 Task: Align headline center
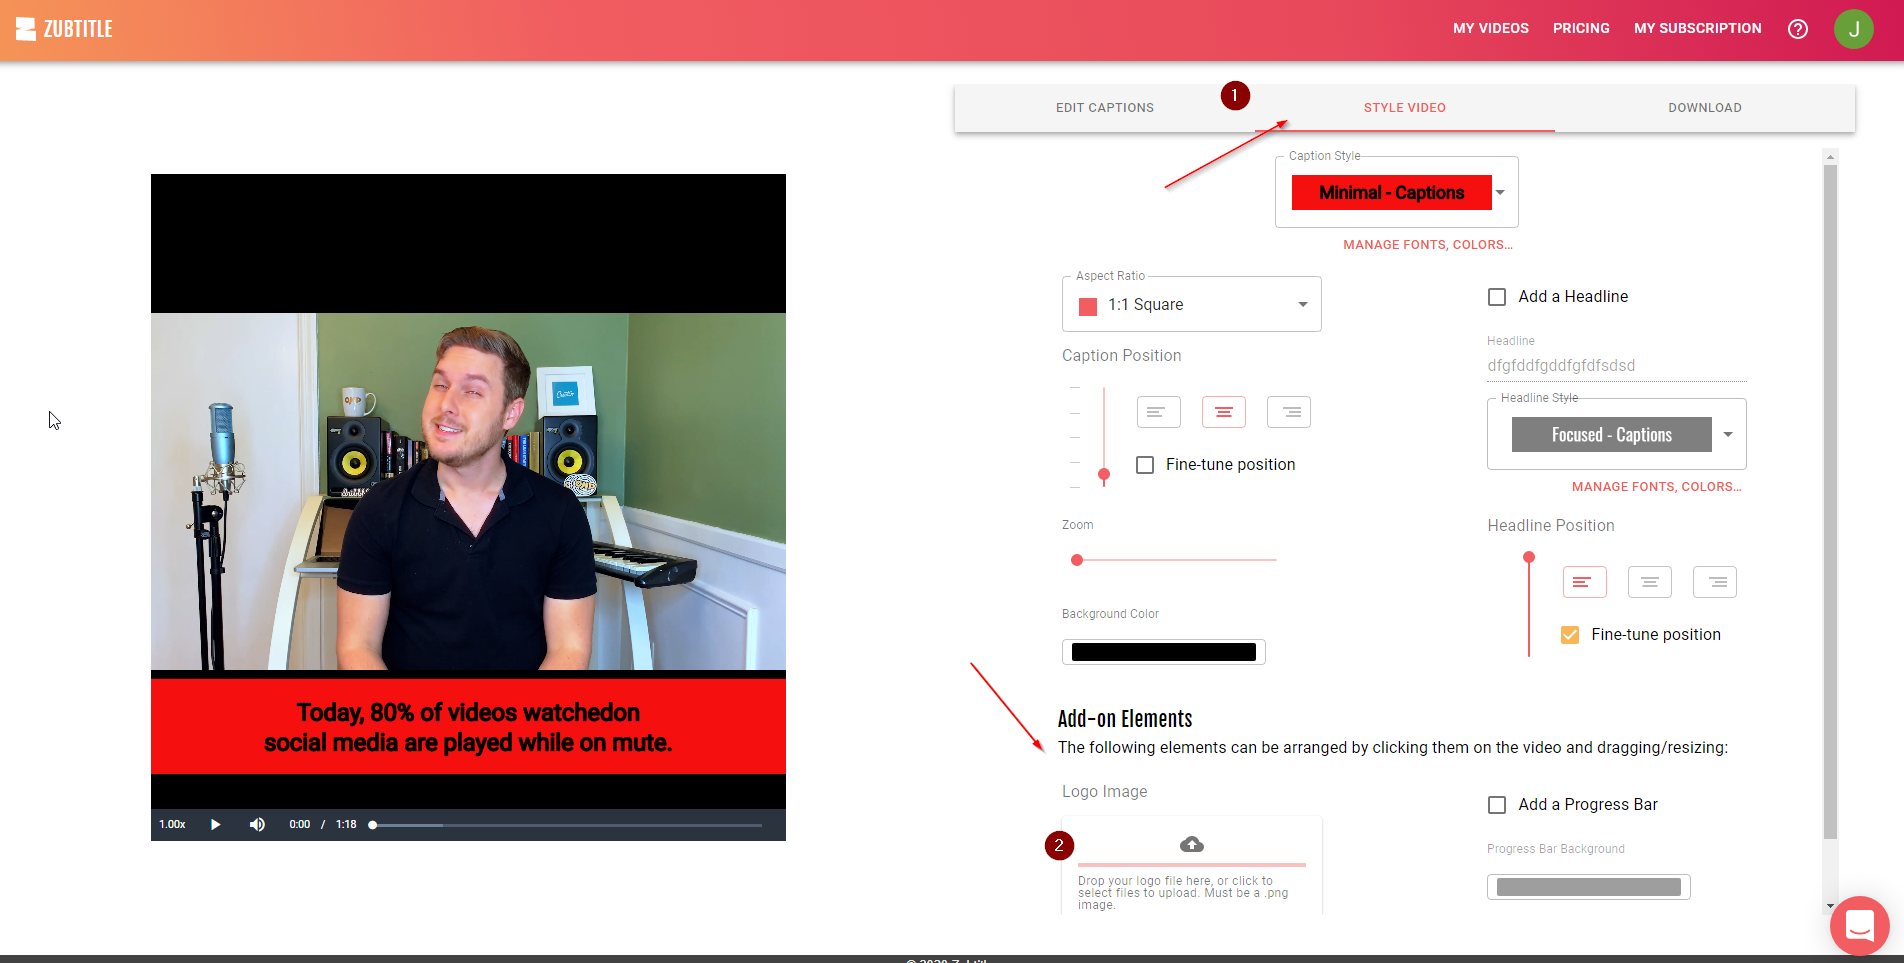point(1649,582)
